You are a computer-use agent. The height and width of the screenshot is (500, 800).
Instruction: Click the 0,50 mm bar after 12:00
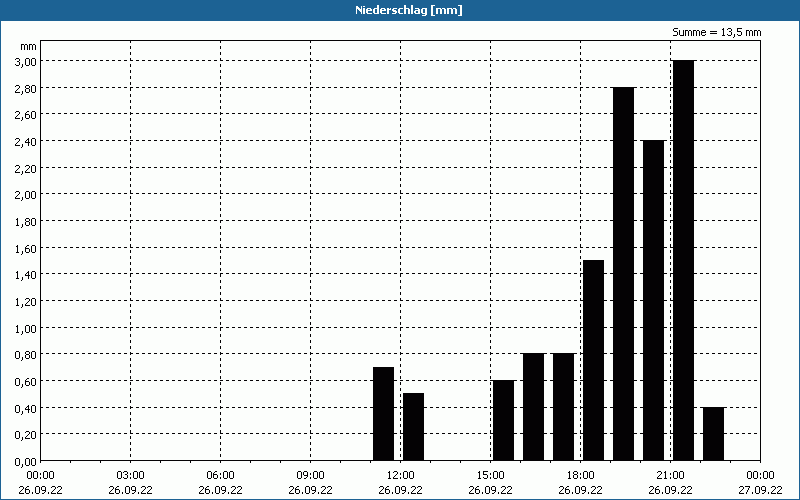[413, 427]
